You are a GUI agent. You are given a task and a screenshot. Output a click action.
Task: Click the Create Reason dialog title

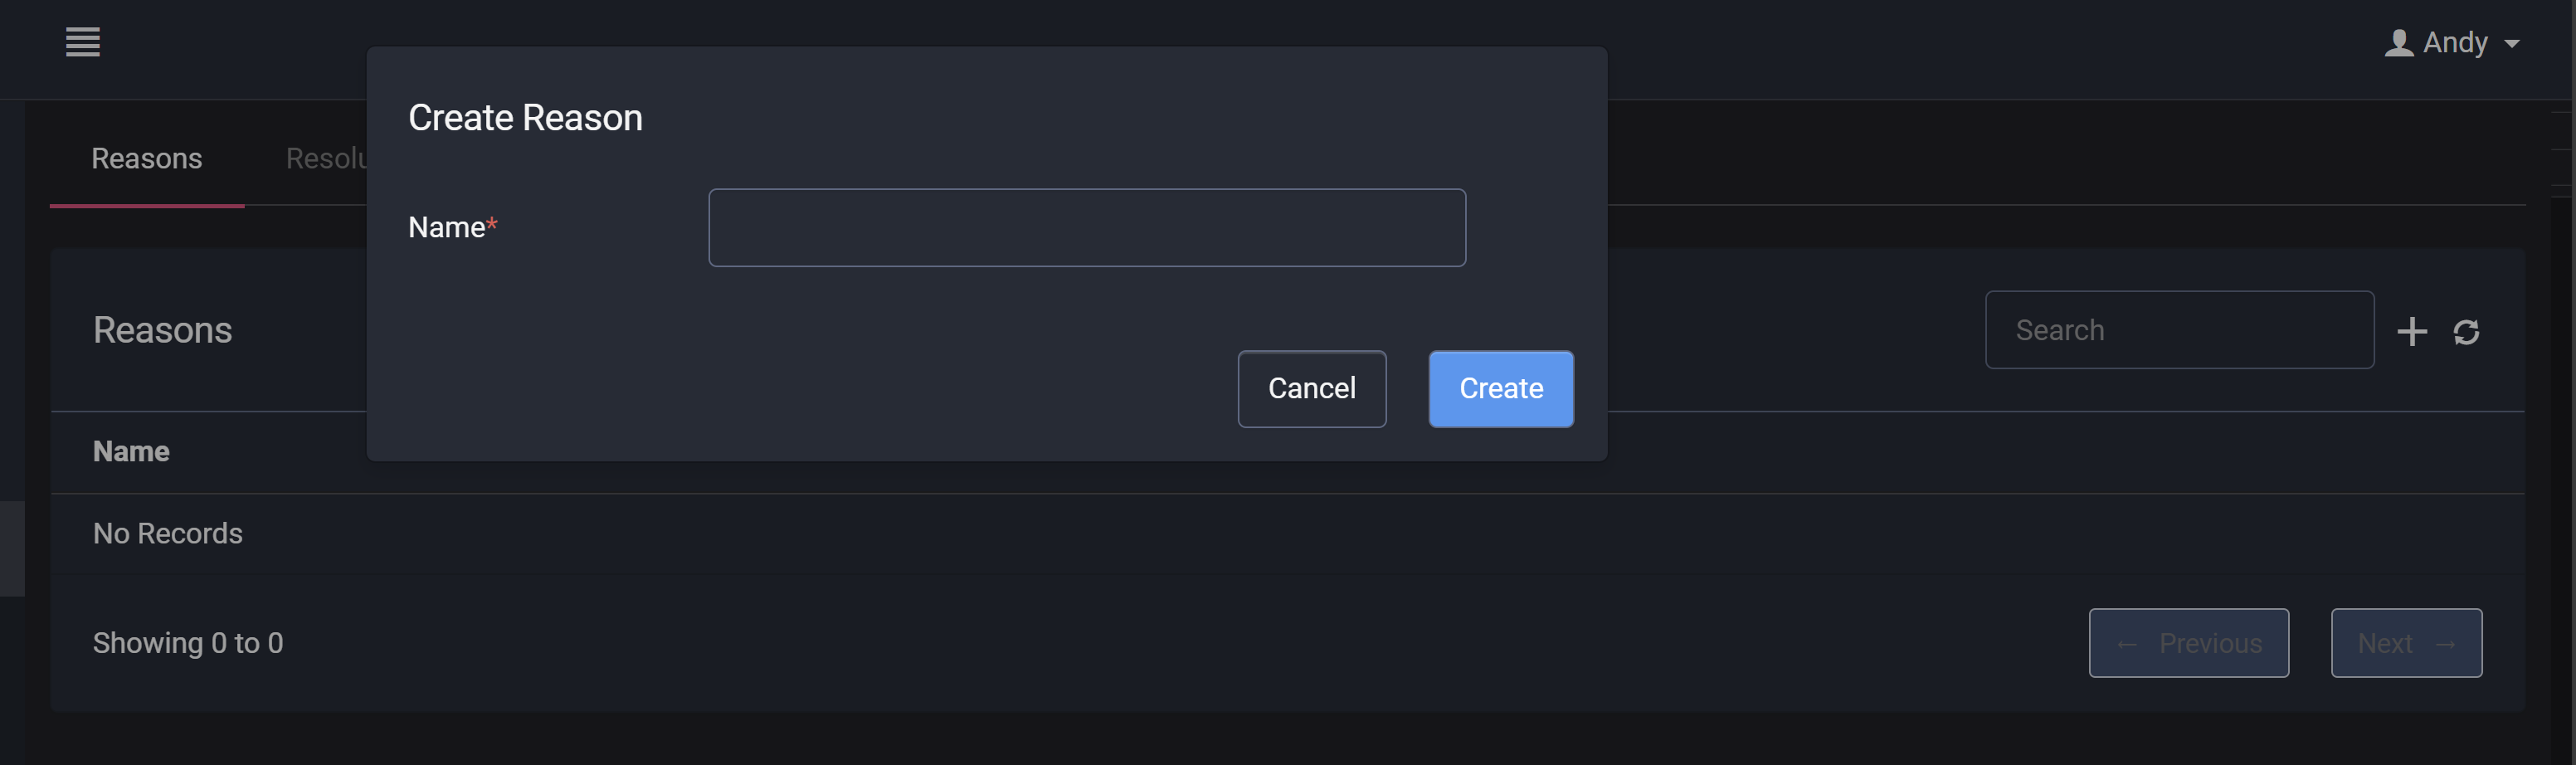[x=525, y=118]
